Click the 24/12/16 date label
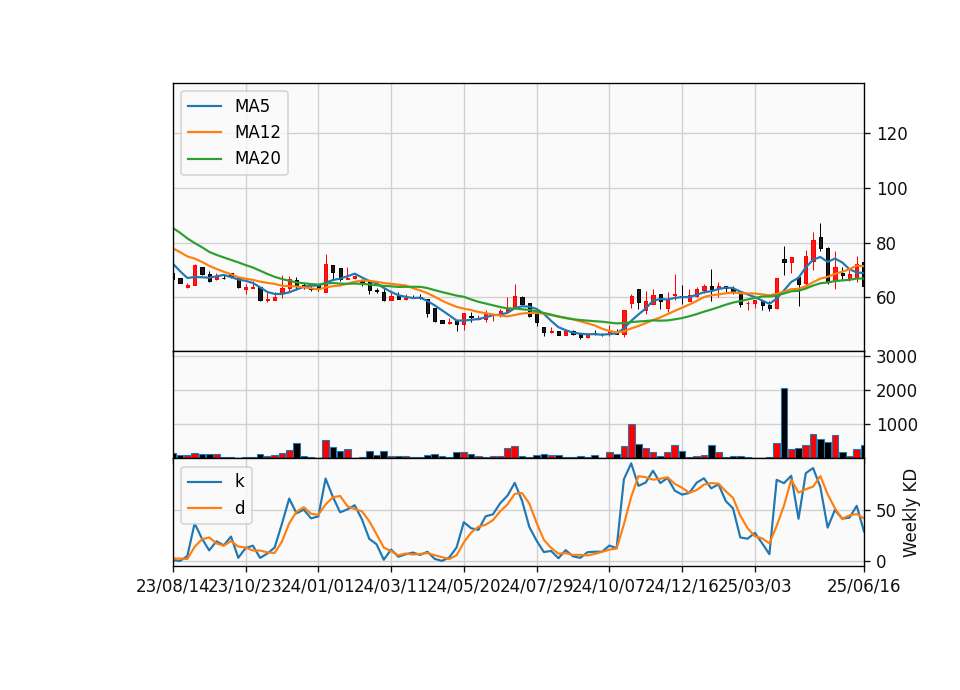This screenshot has width=960, height=690. tap(681, 587)
